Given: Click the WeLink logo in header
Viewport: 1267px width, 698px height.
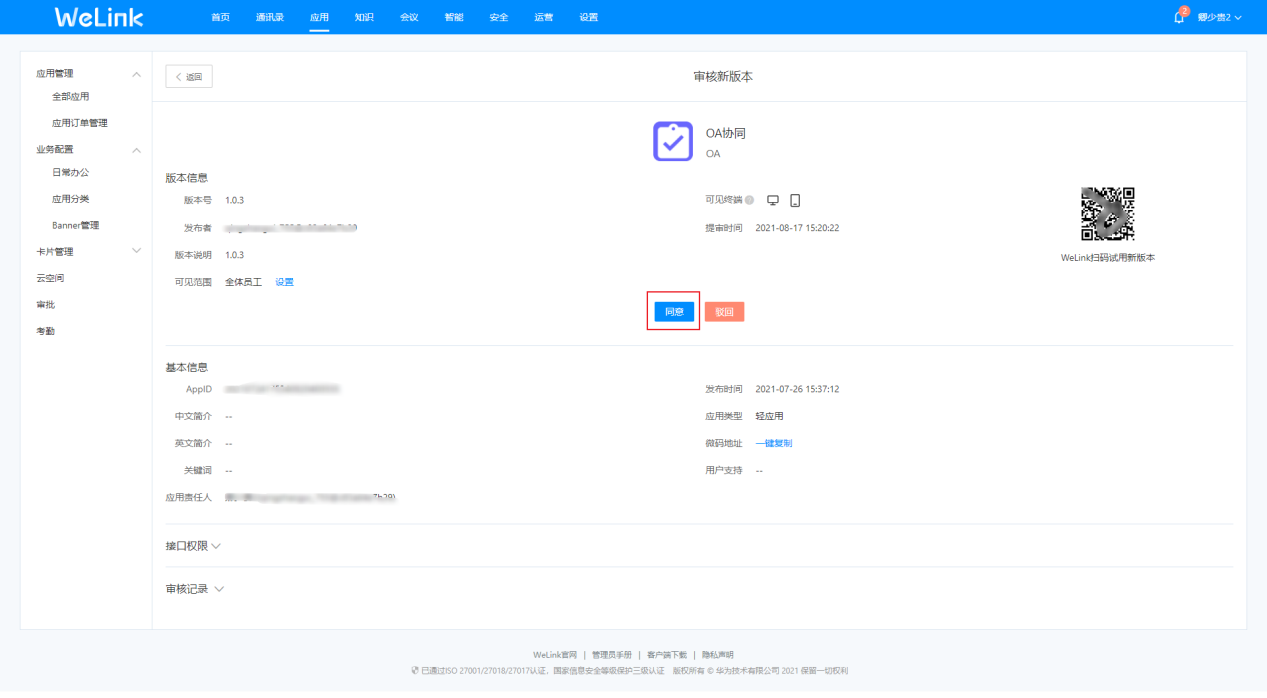Looking at the screenshot, I should click(99, 18).
